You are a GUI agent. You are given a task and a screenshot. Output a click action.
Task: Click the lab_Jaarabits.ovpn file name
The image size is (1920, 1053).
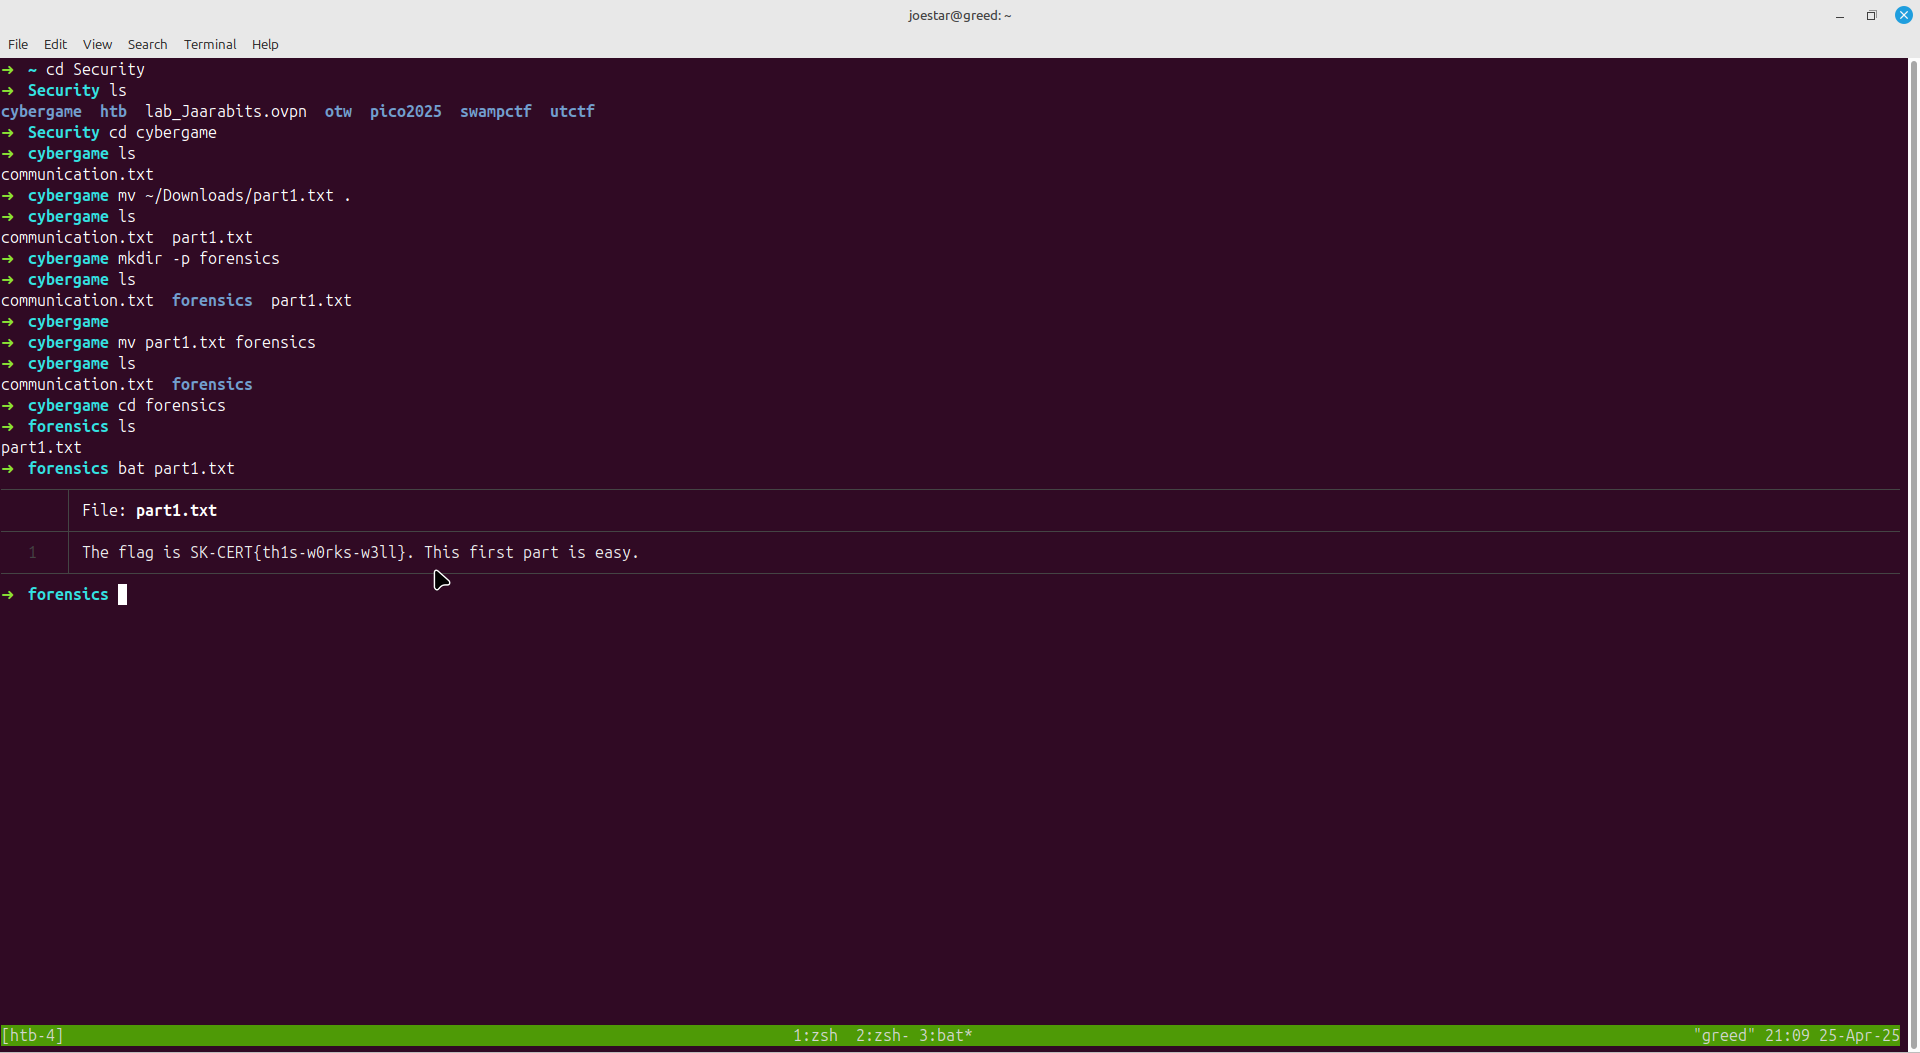point(226,111)
